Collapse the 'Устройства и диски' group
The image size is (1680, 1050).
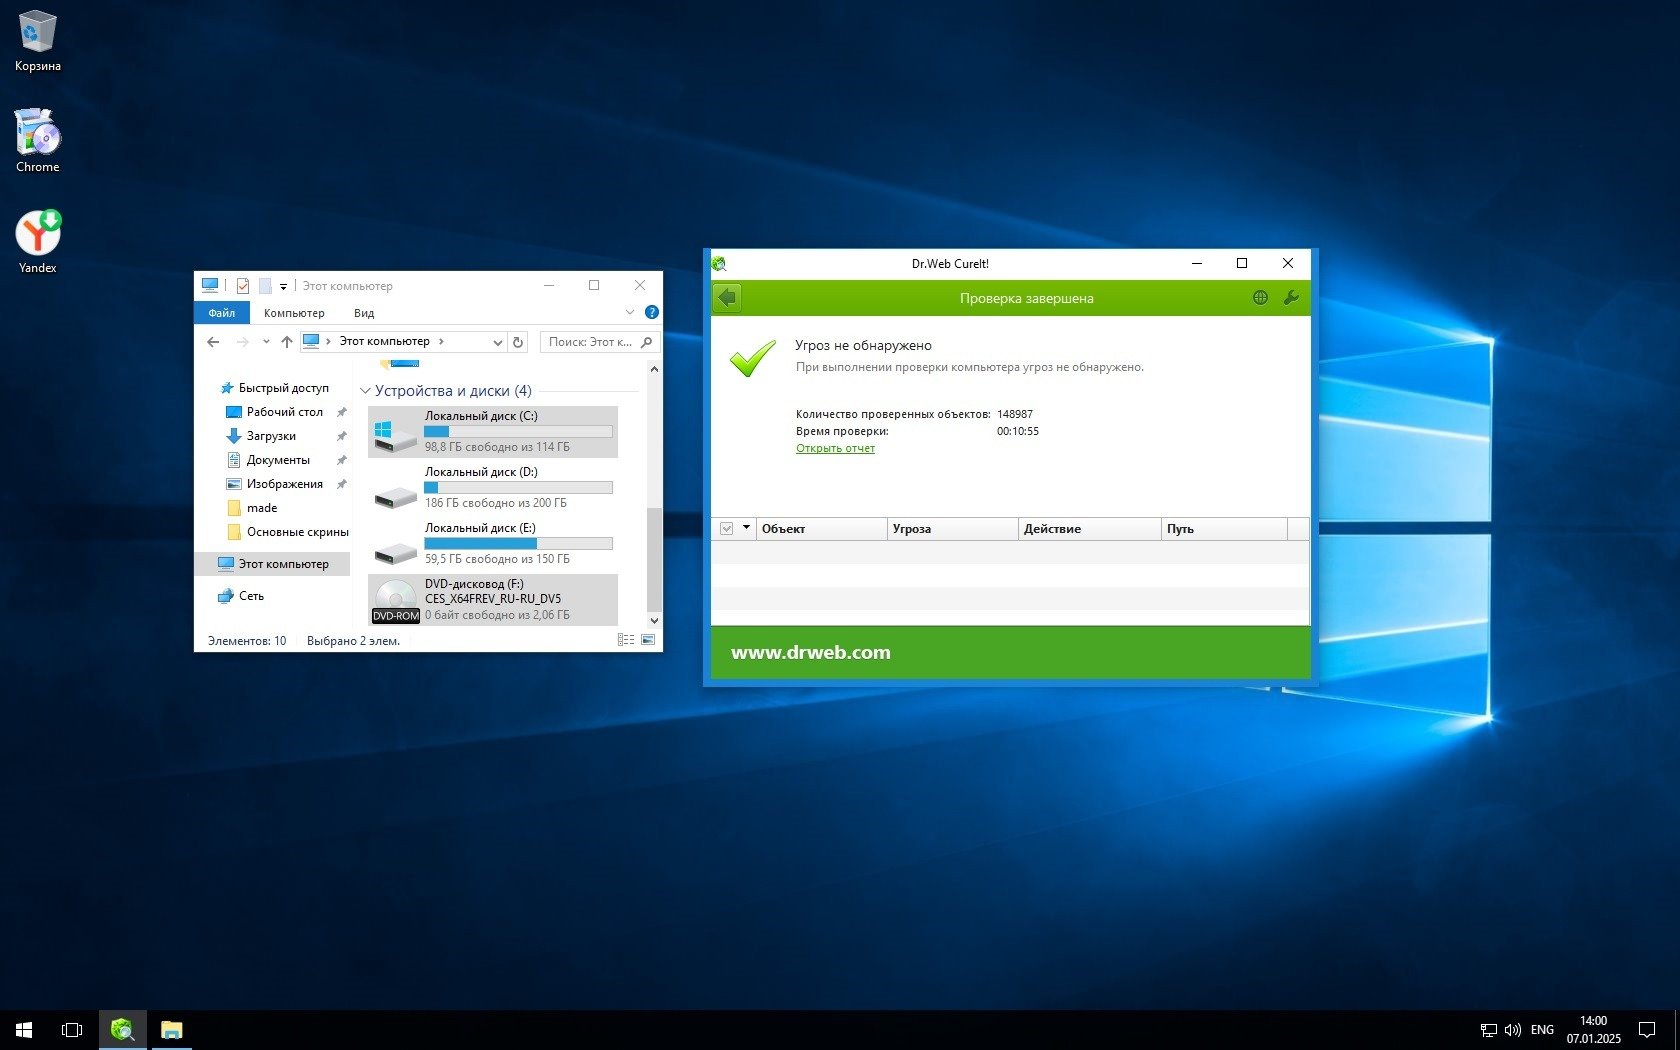[365, 391]
